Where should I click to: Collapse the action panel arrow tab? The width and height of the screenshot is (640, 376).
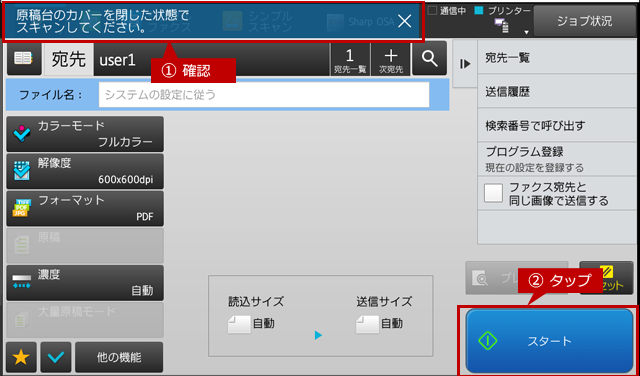coord(465,64)
